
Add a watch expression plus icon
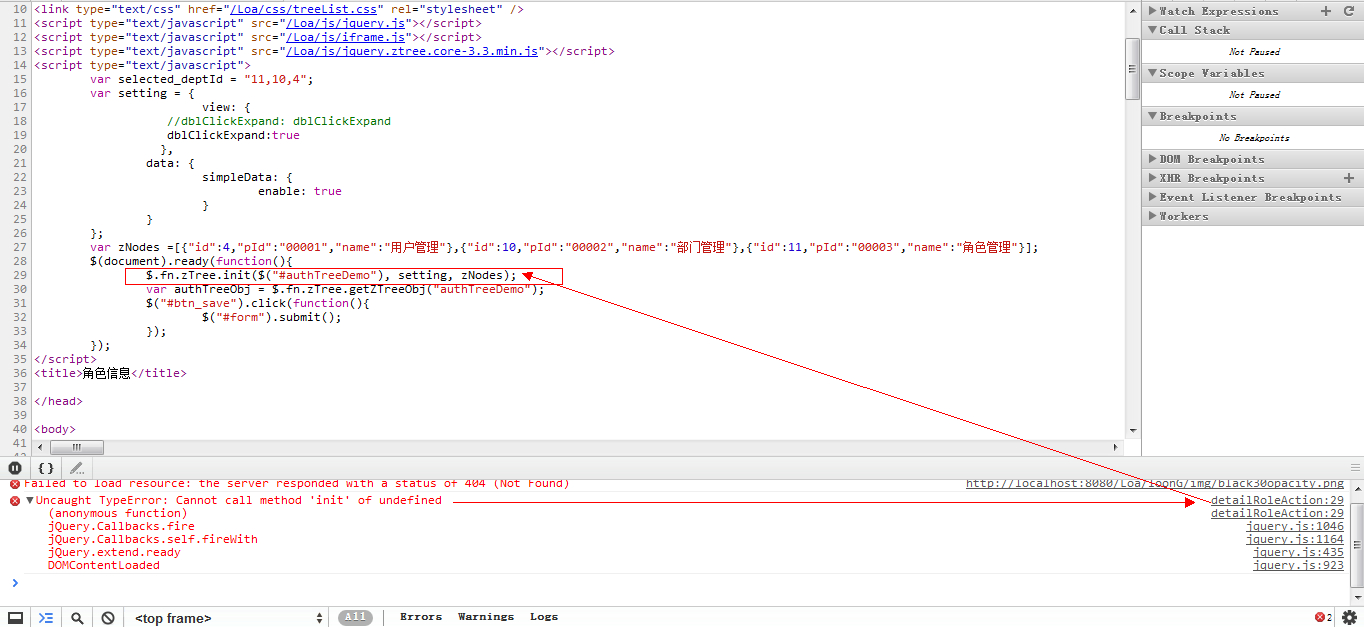[1326, 11]
